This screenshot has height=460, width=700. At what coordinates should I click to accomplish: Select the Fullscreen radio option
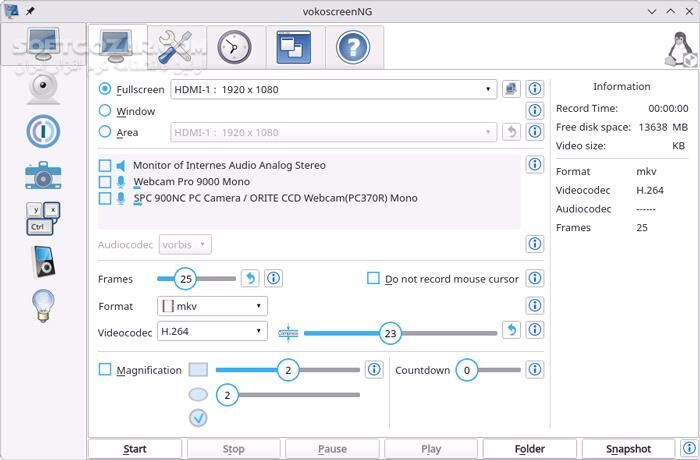click(104, 89)
